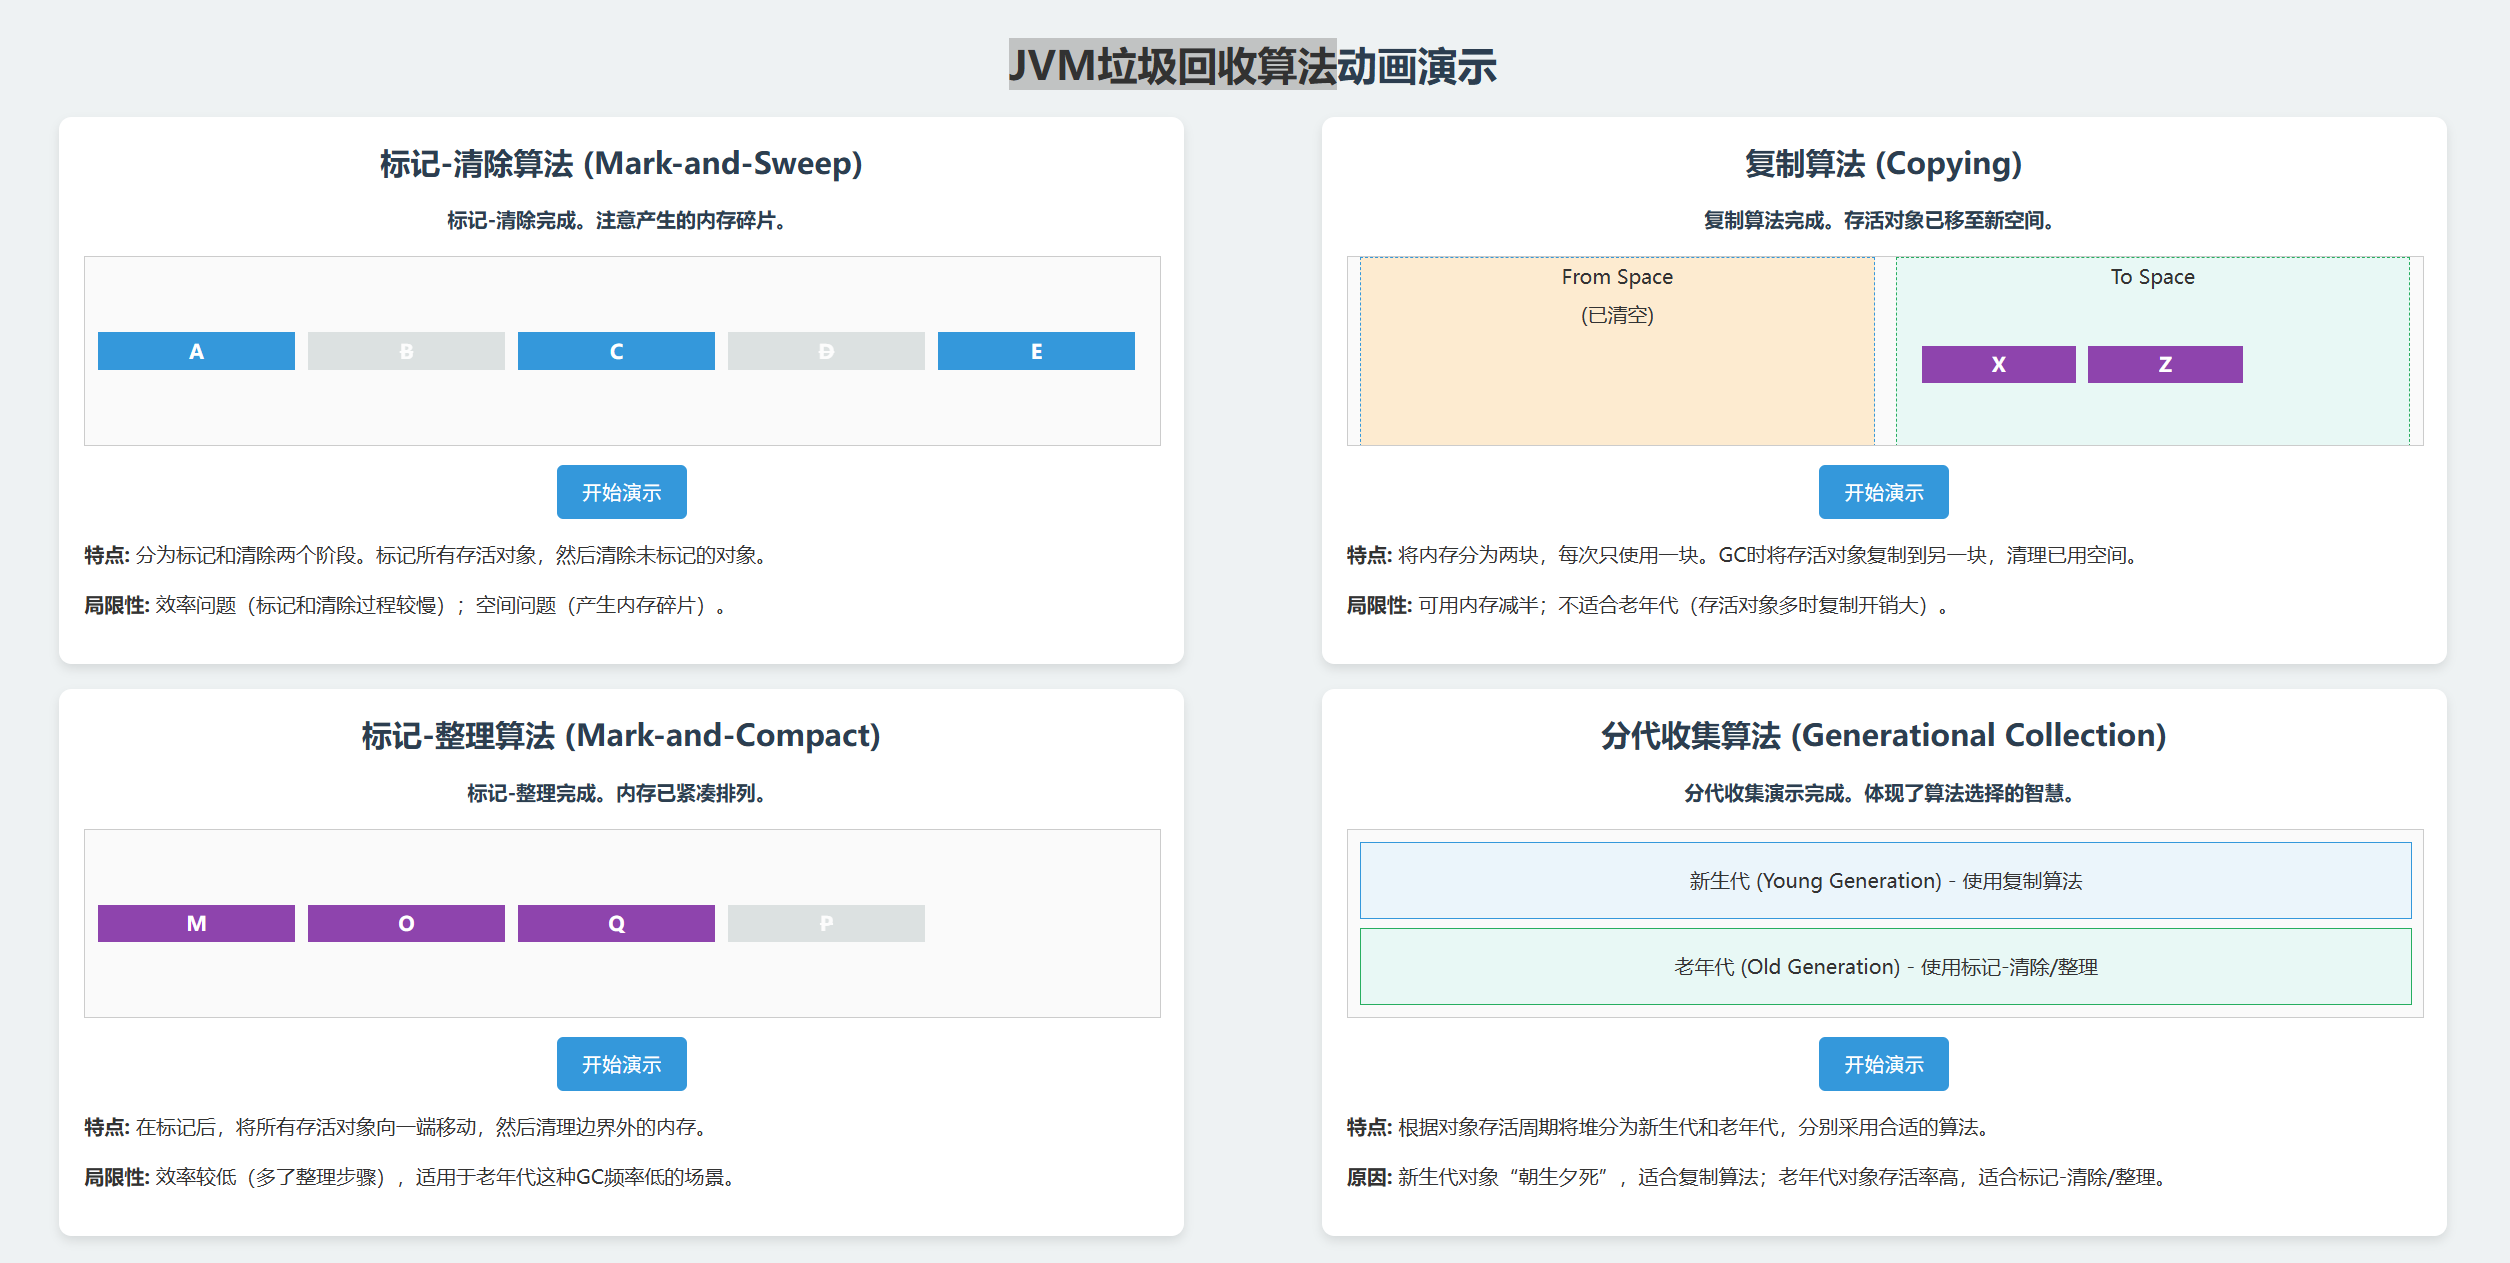
Task: Click memory block A
Action: 196,351
